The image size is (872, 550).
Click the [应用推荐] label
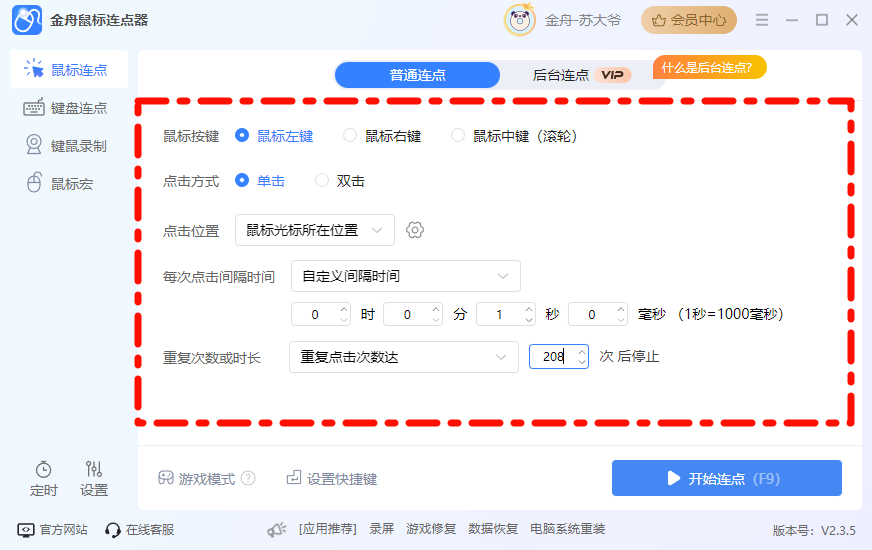328,529
